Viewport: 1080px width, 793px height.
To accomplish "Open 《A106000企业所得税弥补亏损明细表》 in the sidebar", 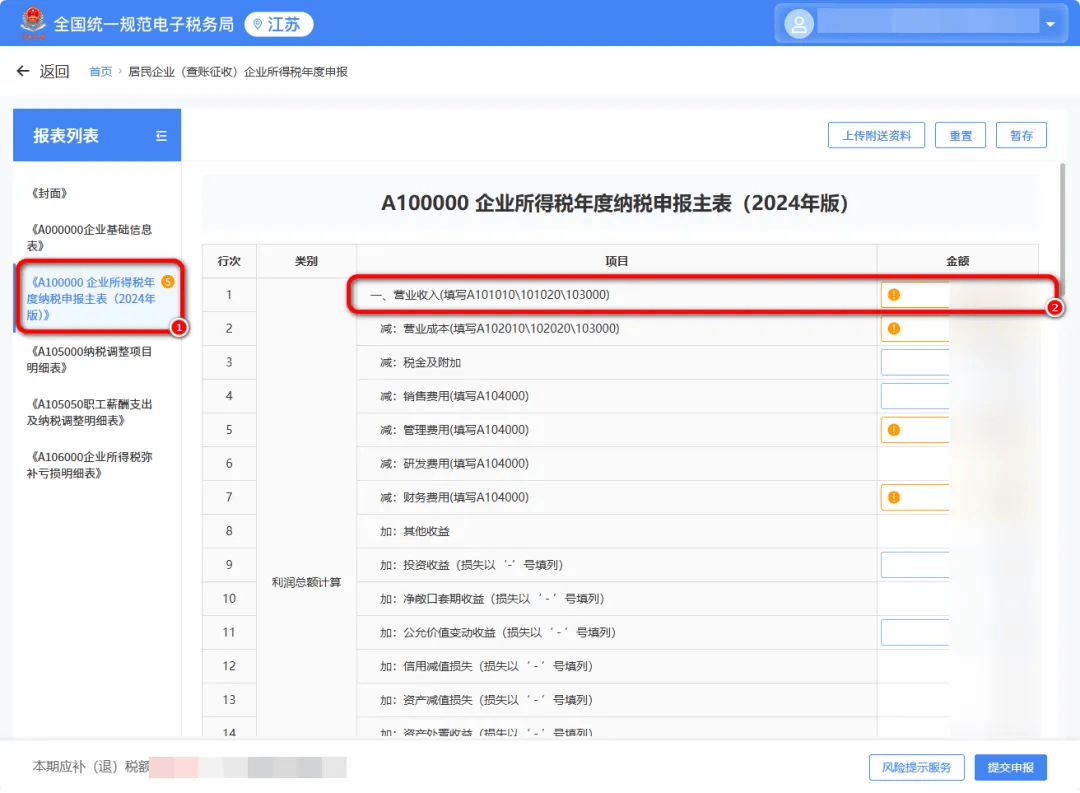I will (x=90, y=465).
